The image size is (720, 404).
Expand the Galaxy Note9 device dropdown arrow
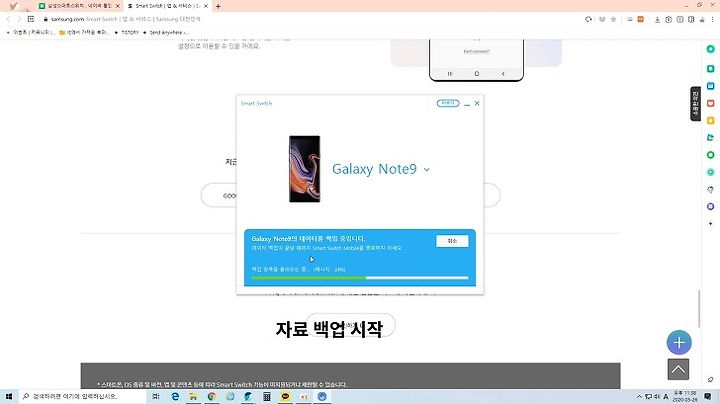(427, 170)
